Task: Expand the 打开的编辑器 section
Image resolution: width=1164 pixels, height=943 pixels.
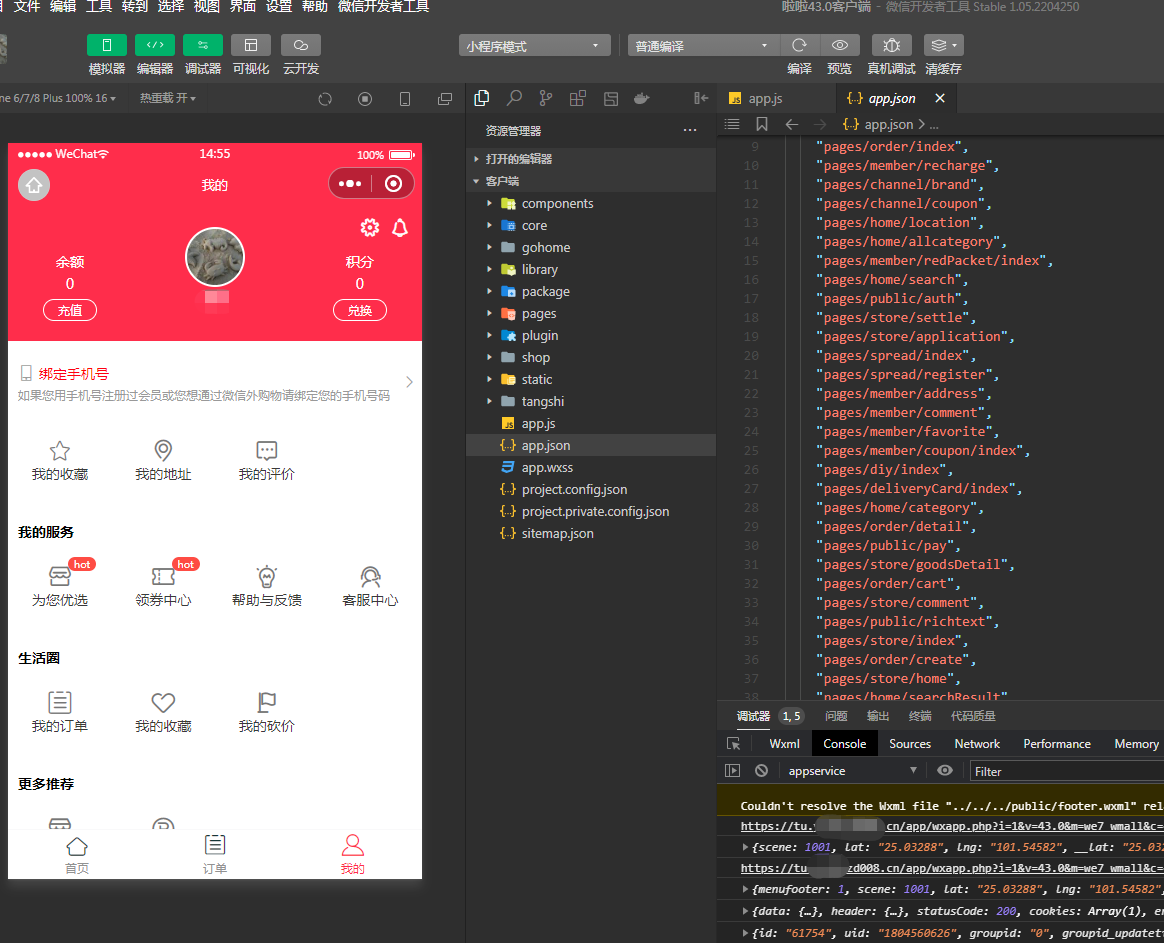Action: (x=591, y=159)
